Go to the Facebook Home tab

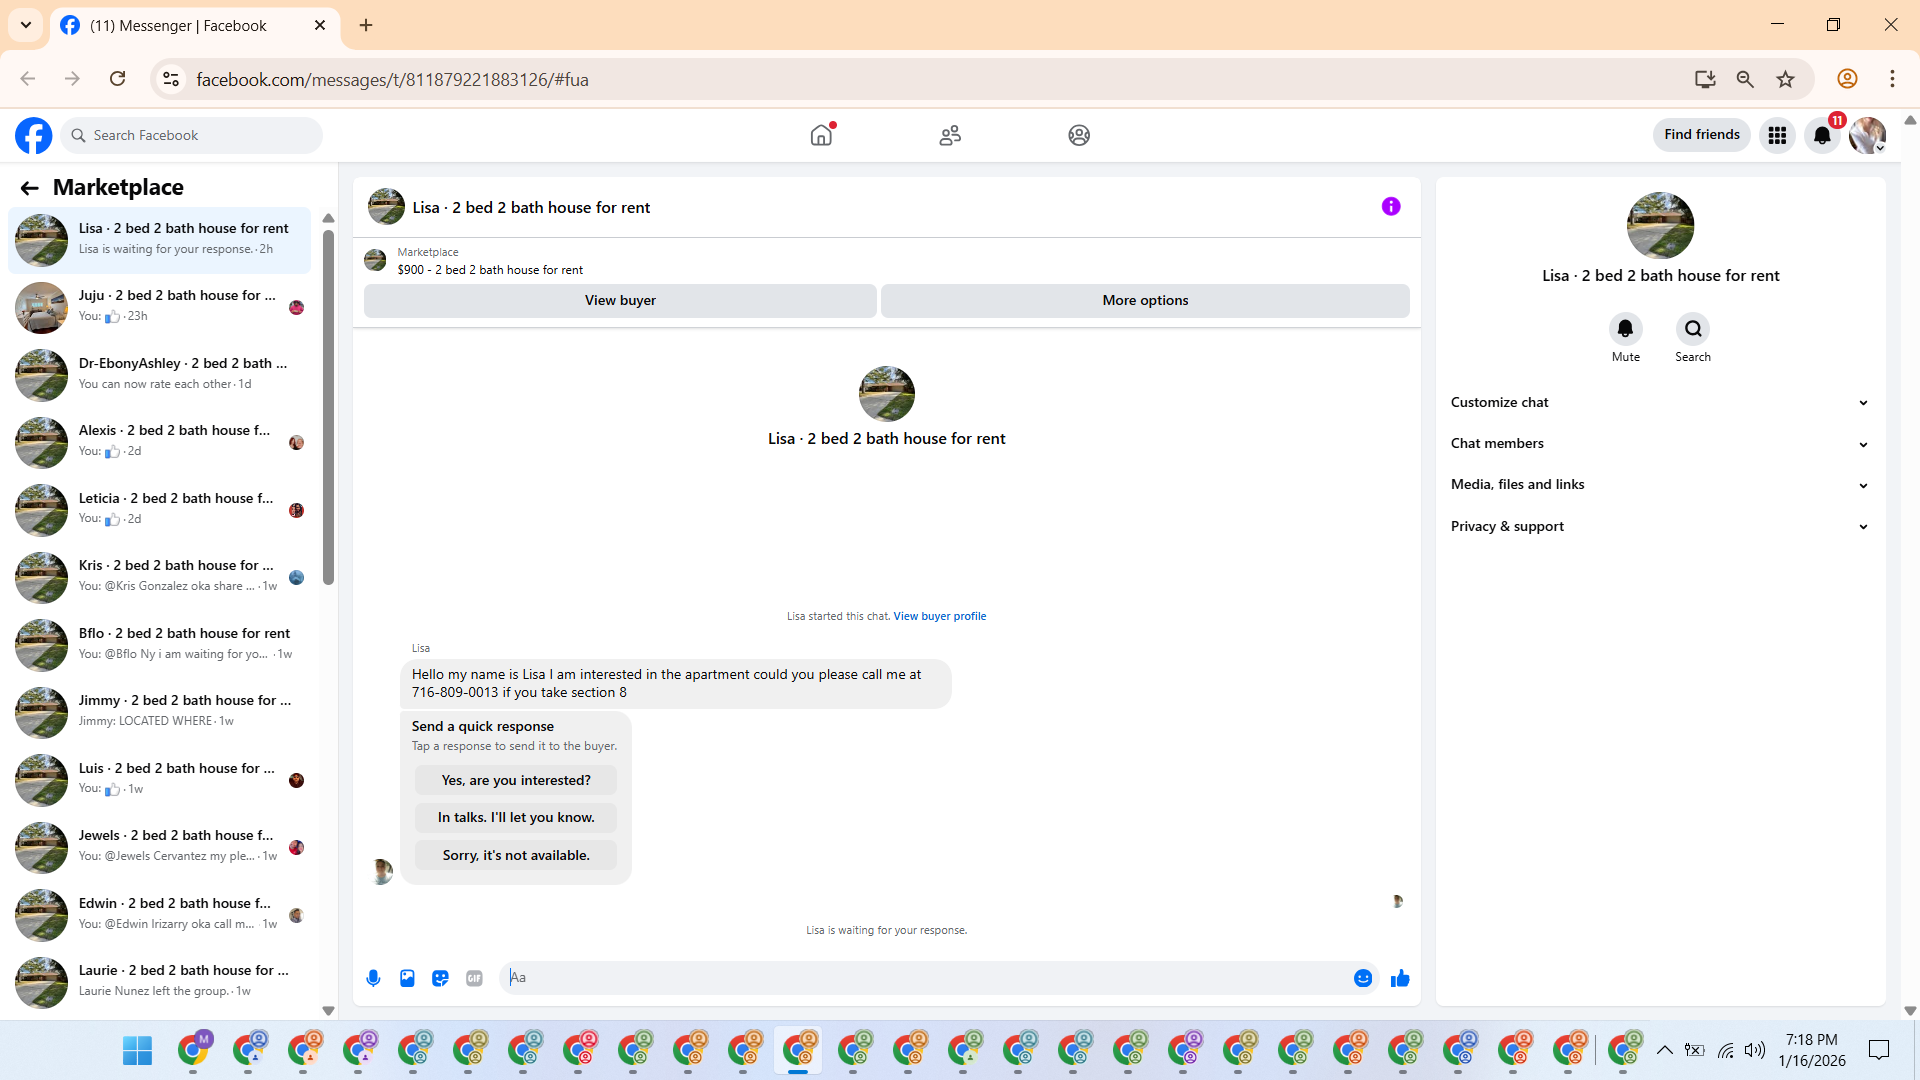click(821, 135)
